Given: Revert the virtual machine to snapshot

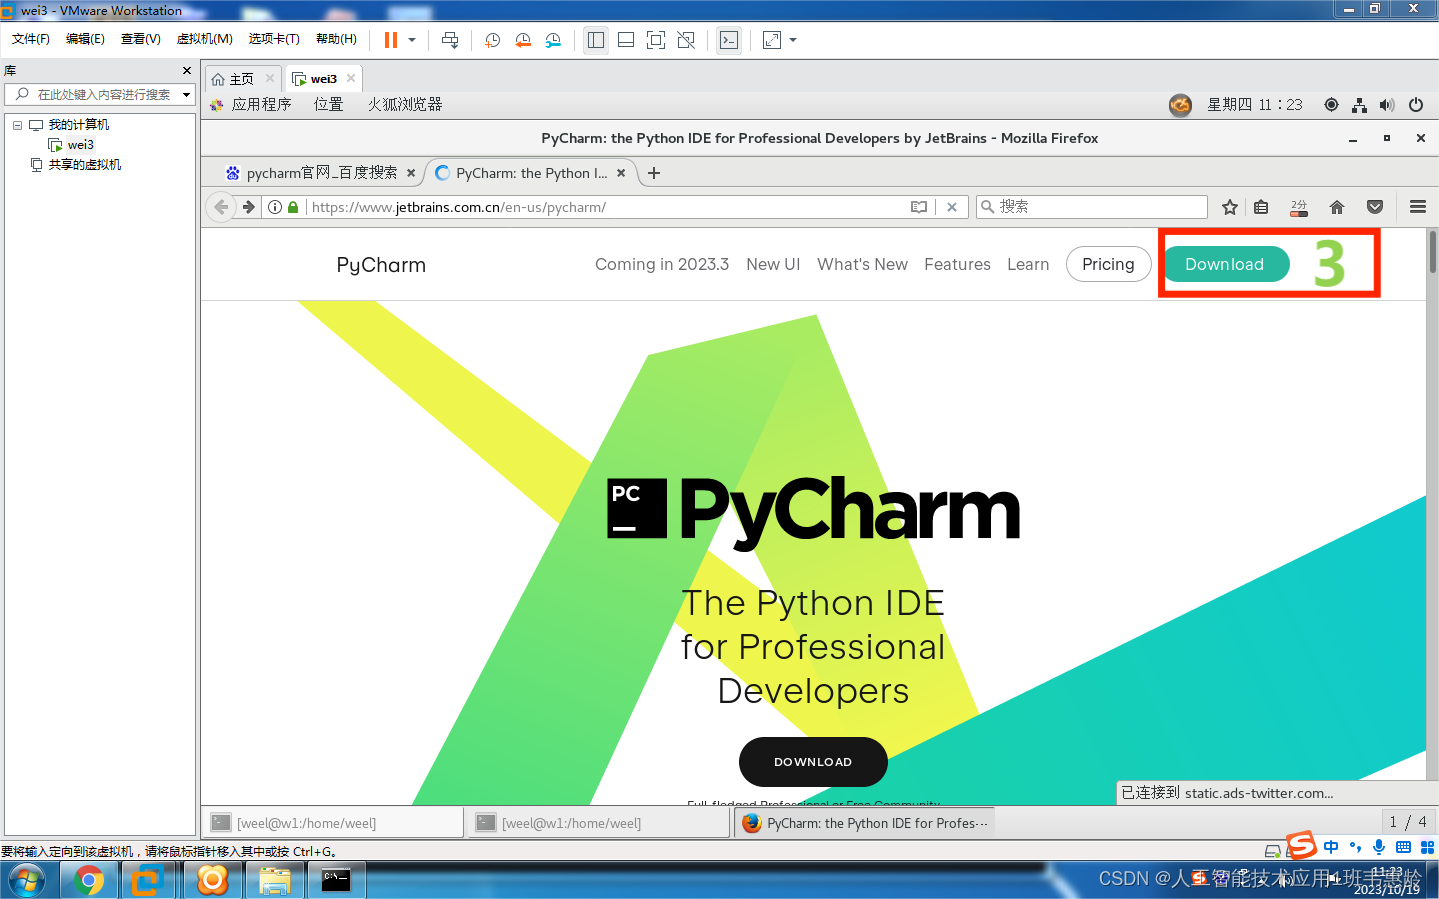Looking at the screenshot, I should tap(523, 40).
